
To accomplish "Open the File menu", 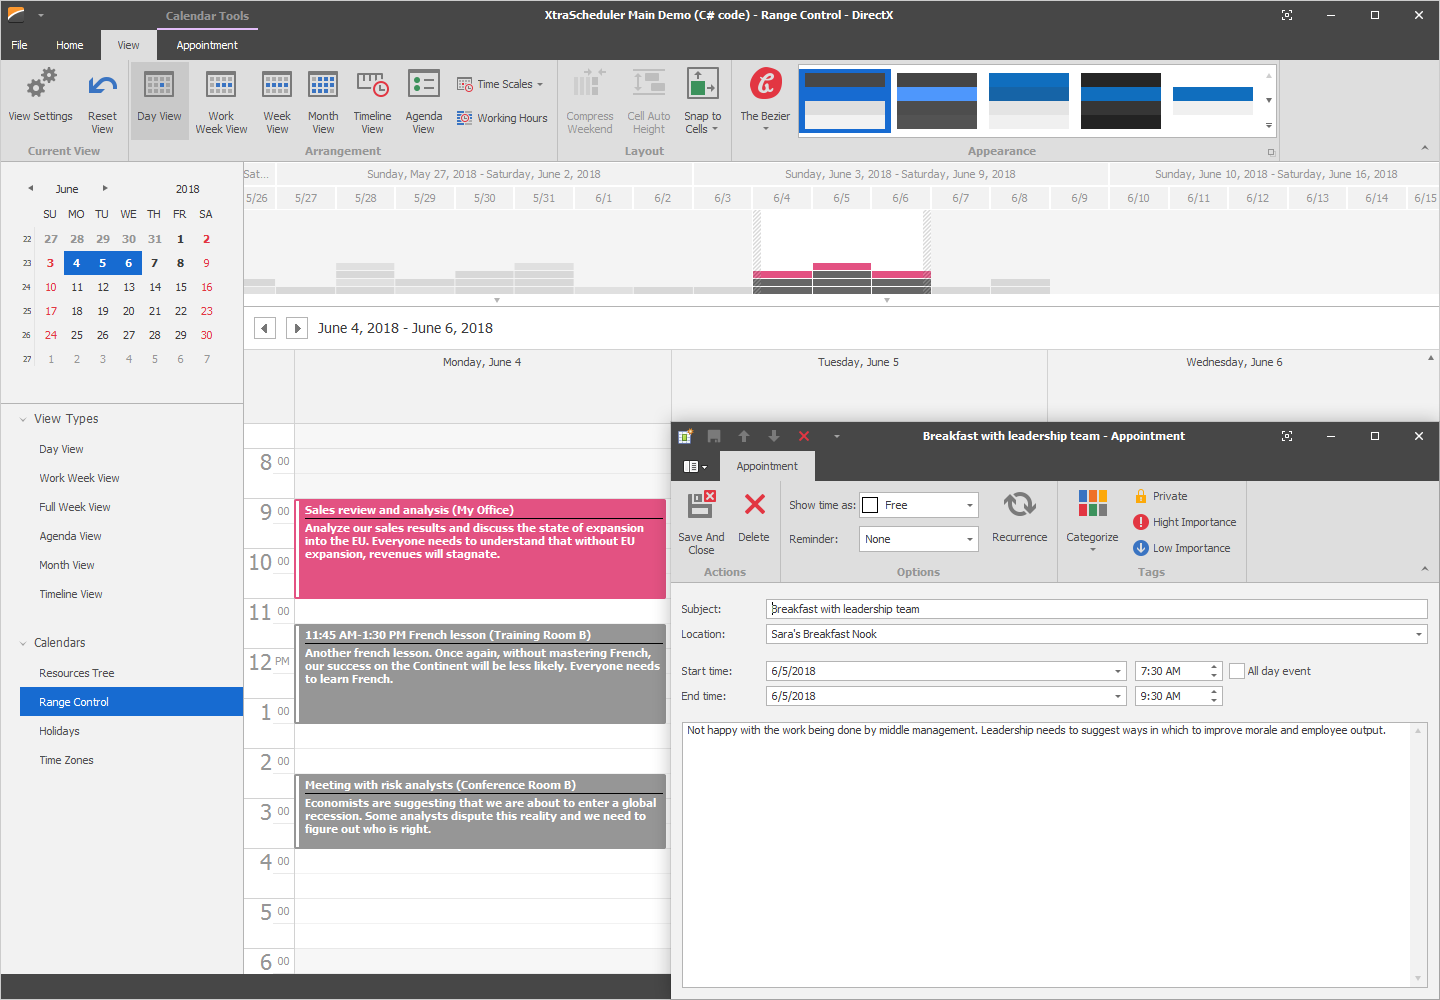I will point(19,45).
